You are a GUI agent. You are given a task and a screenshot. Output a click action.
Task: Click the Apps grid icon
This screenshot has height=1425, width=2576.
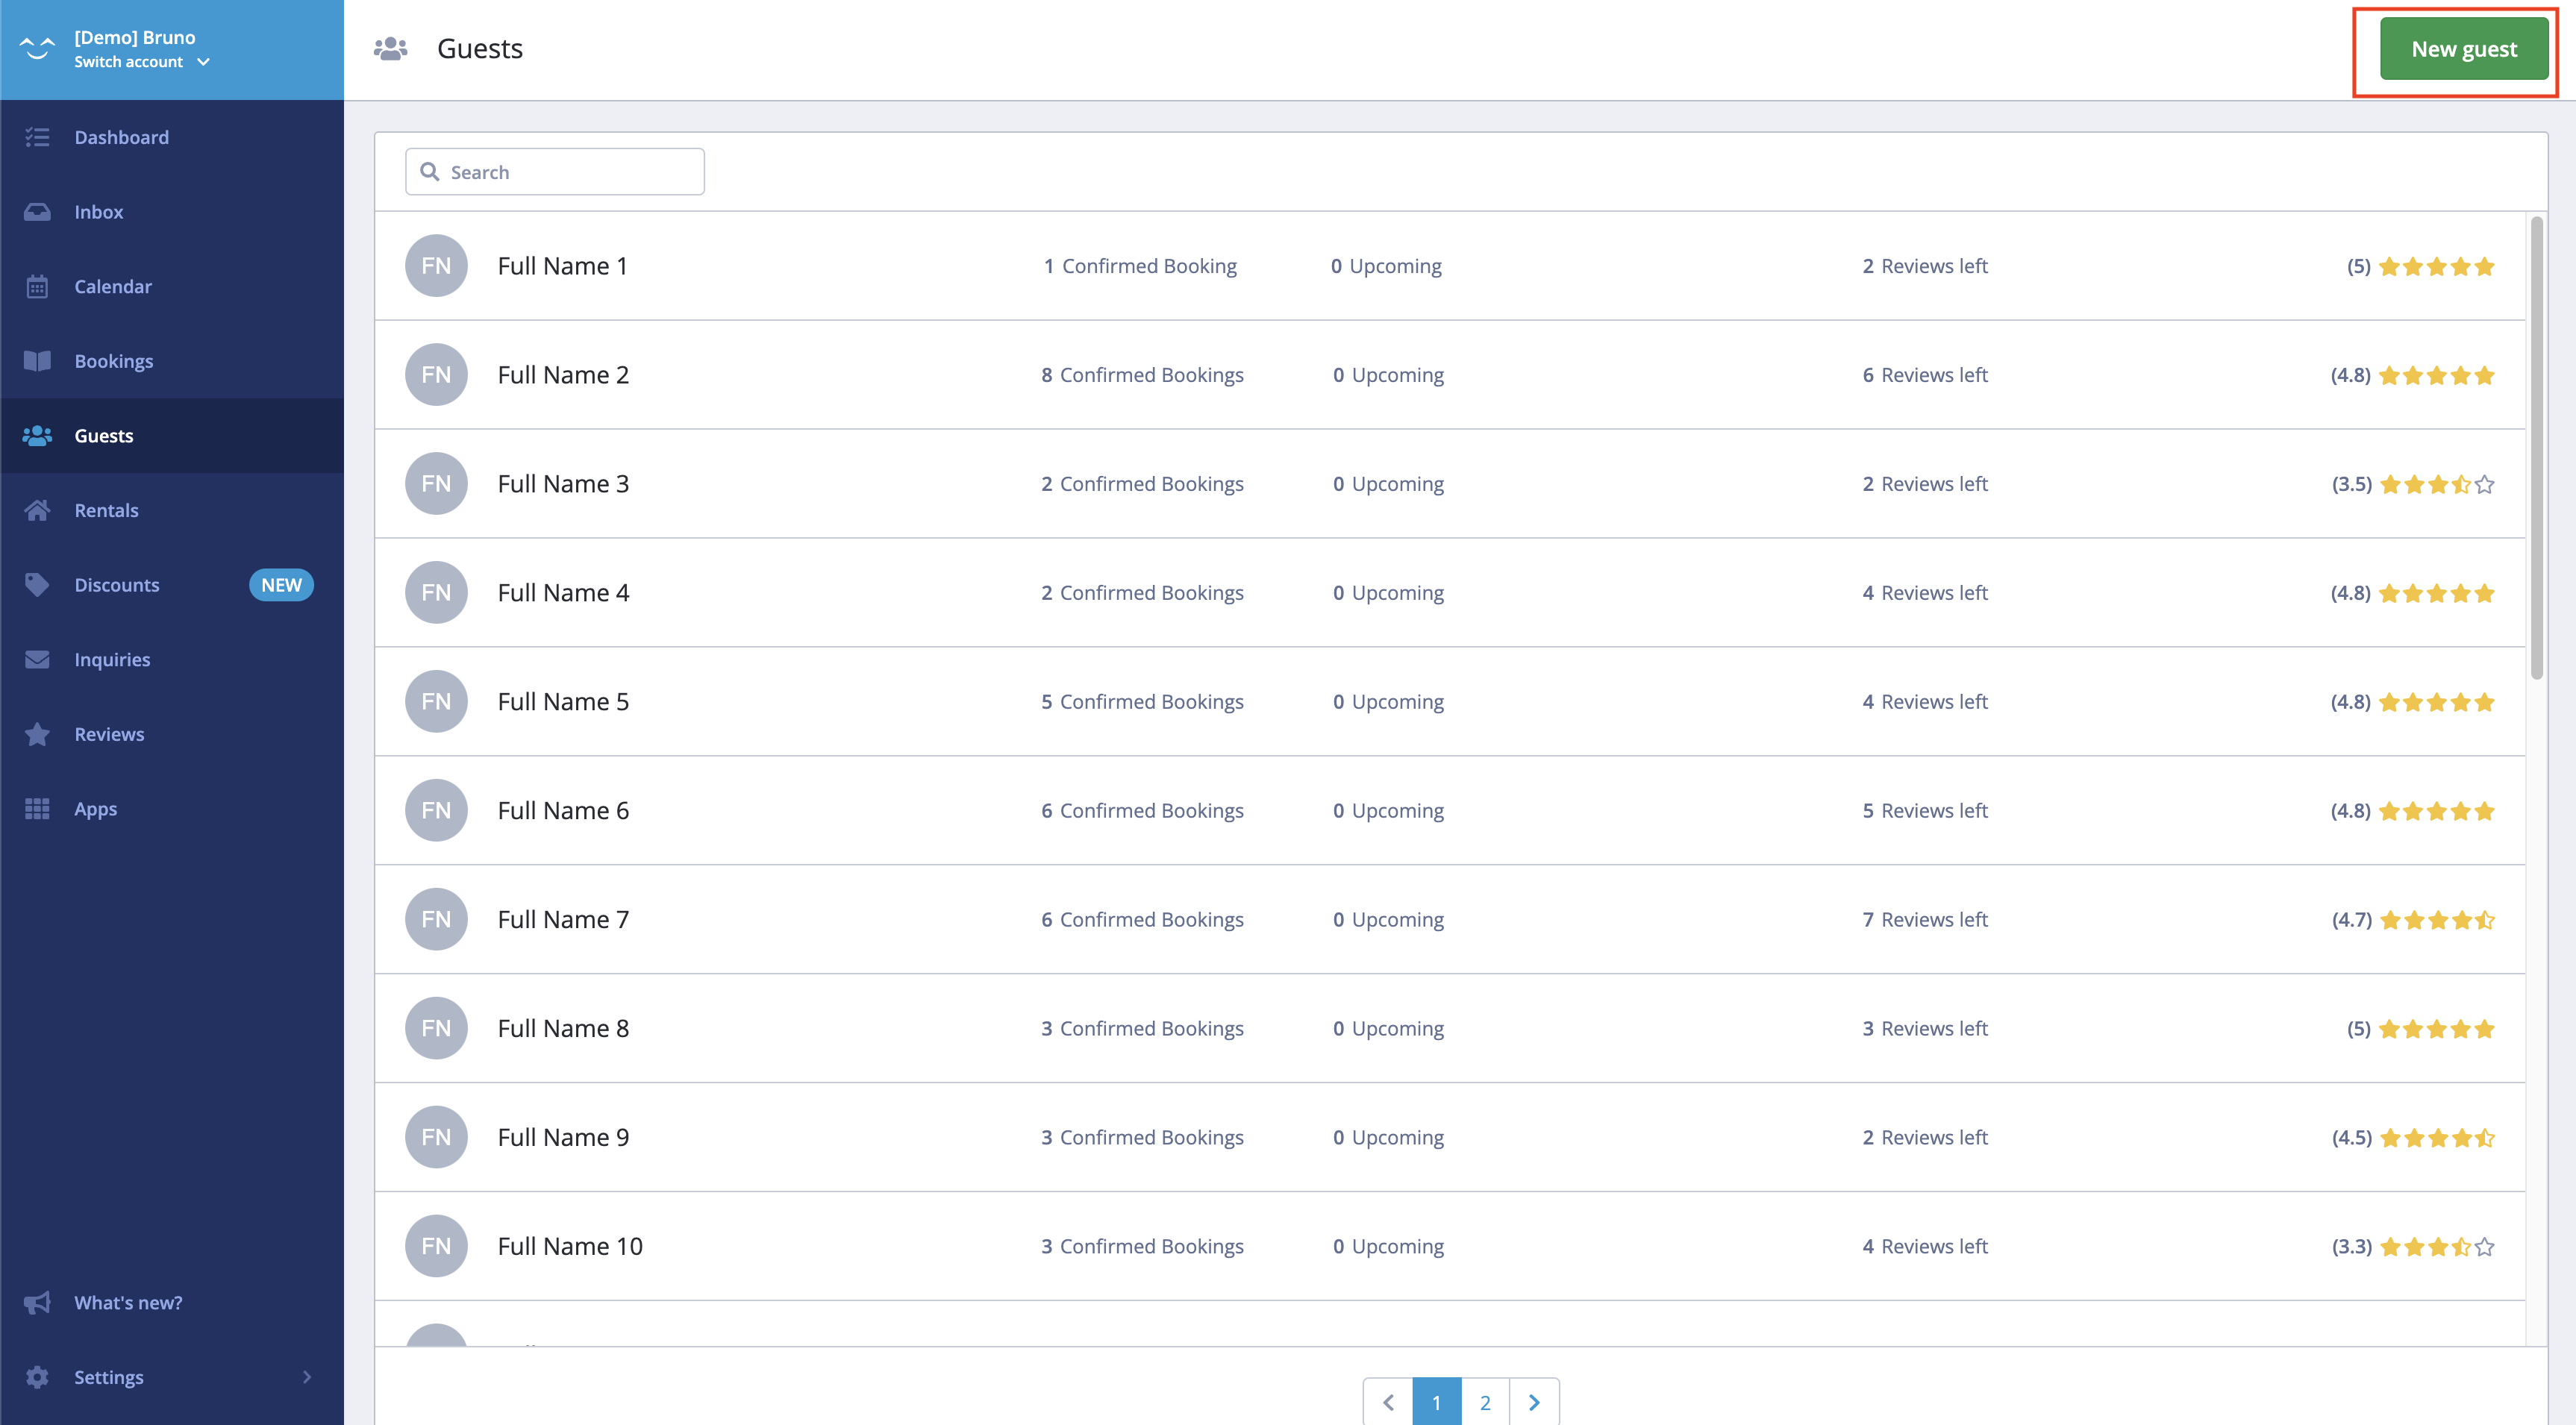point(37,809)
